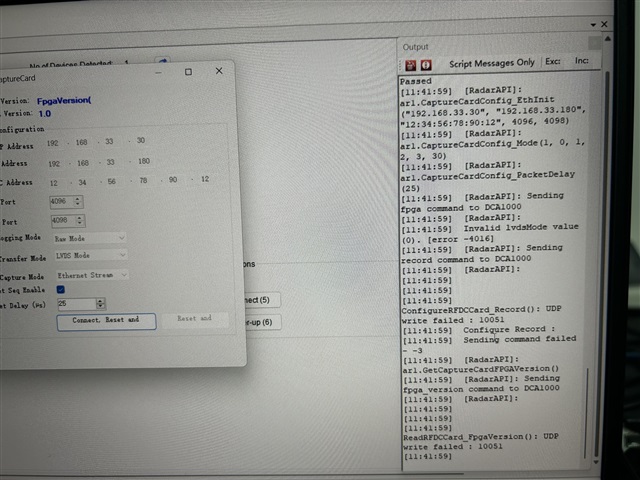This screenshot has width=640, height=480.
Task: Click the arl.CaptureCardConfig_PacketDelay log line
Action: (488, 176)
